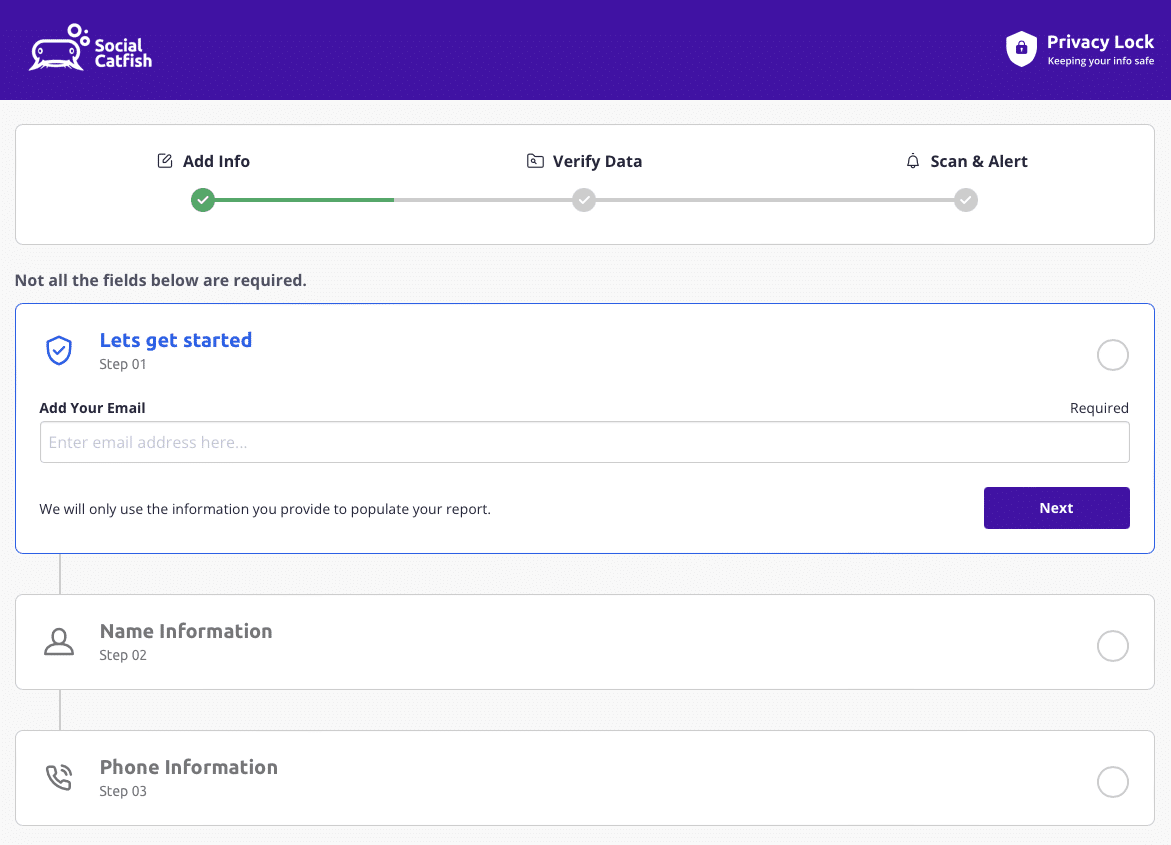Select the circle indicator for Step 01
Screen dimensions: 1171x845
(1112, 355)
